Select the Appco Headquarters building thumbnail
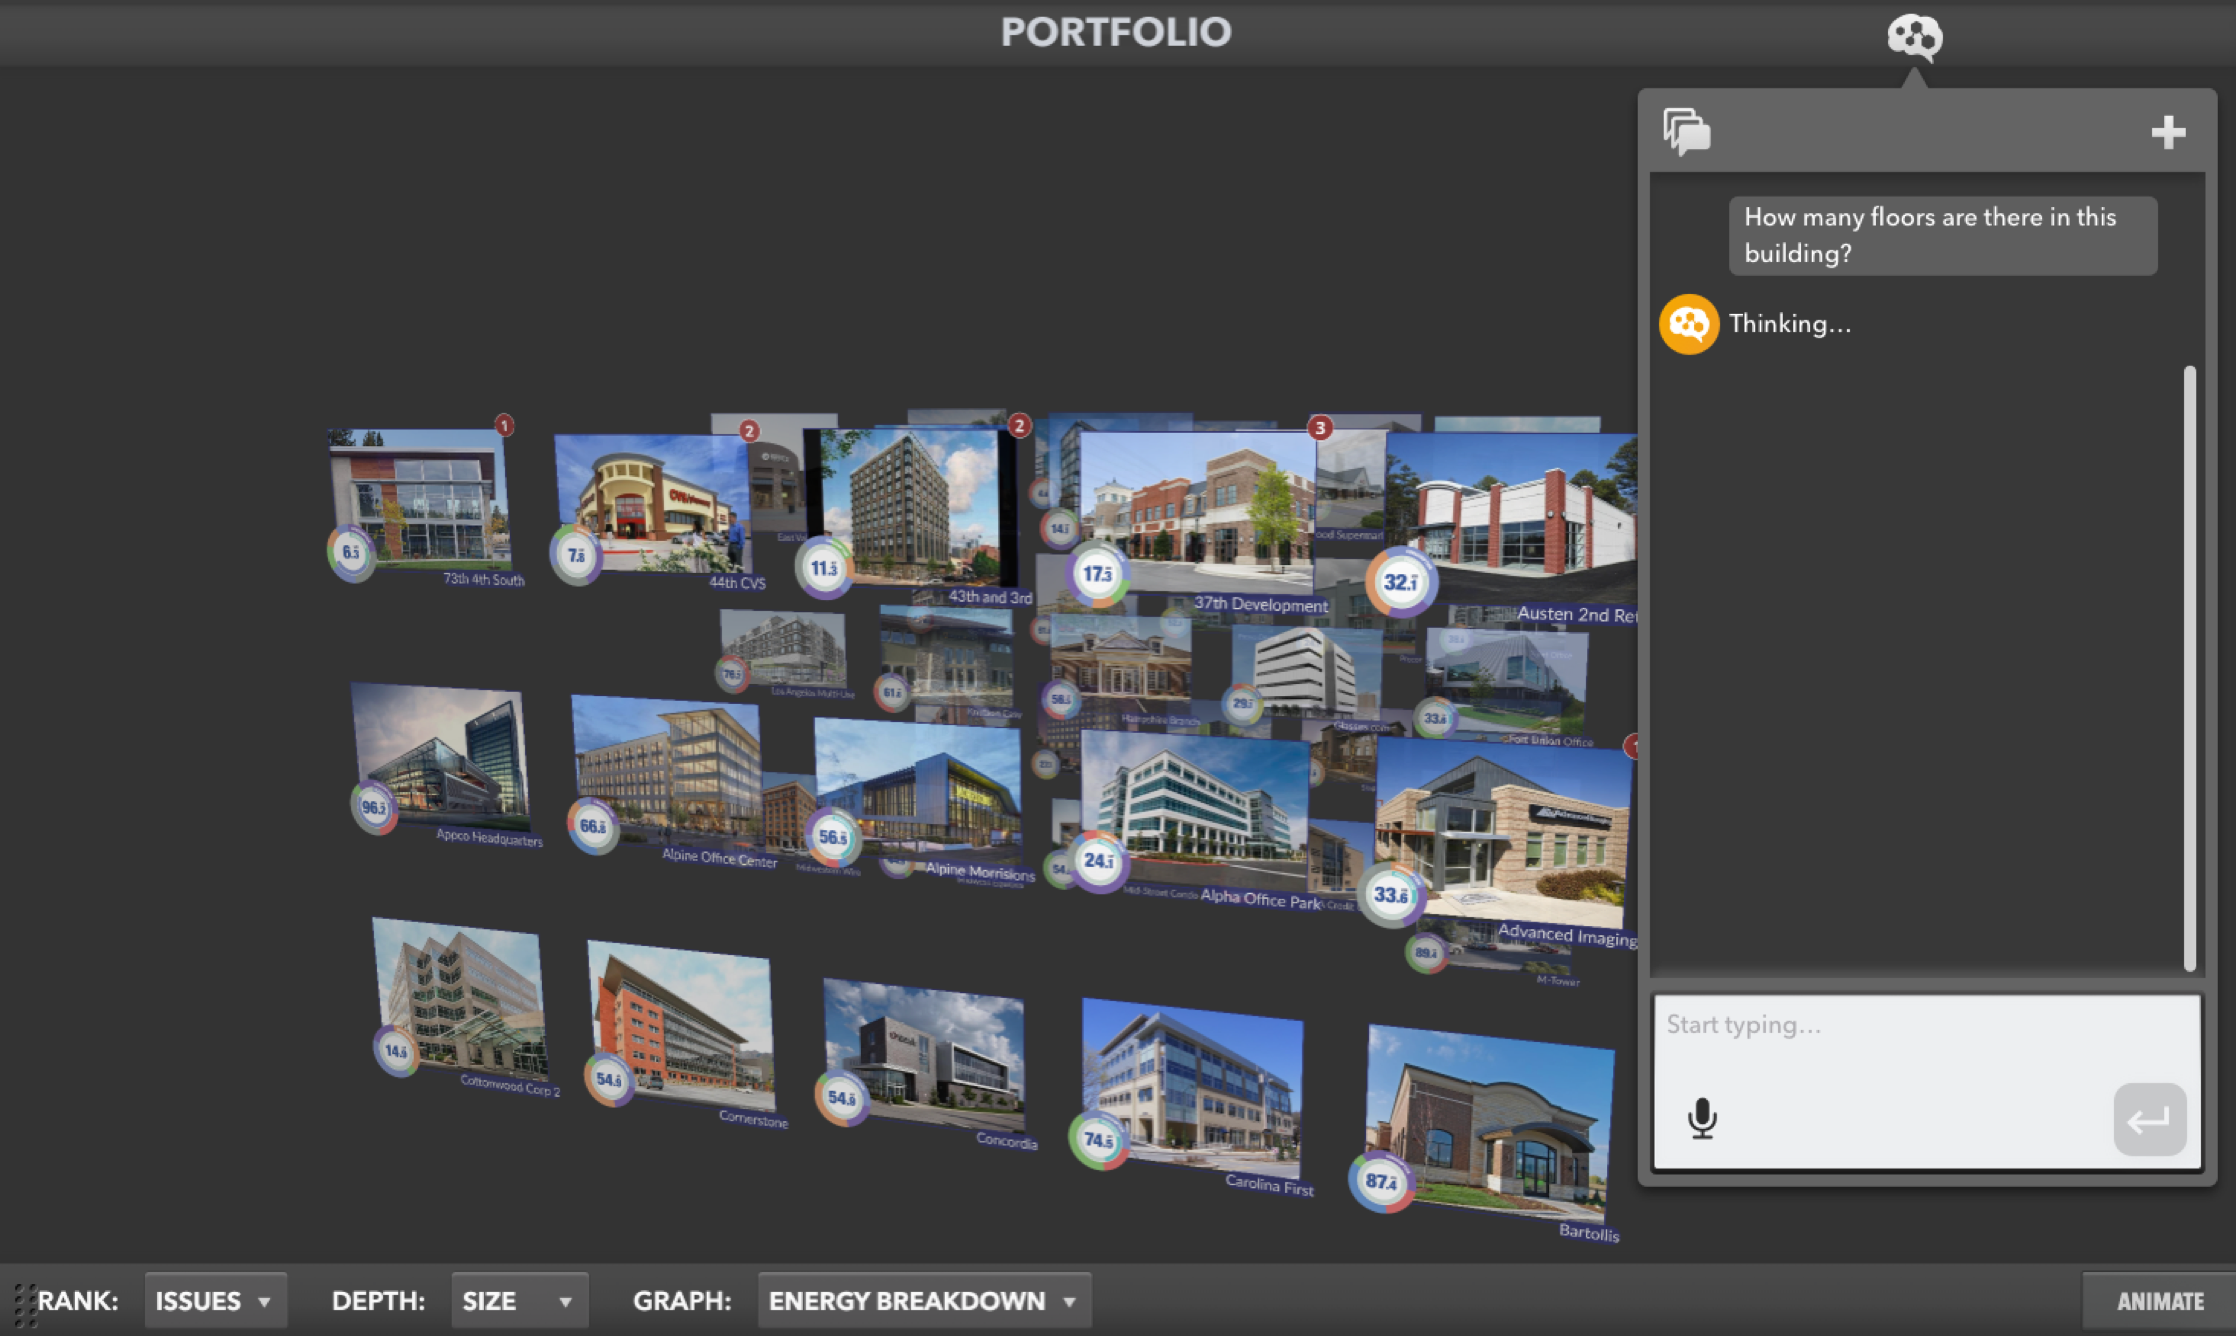Image resolution: width=2236 pixels, height=1336 pixels. tap(445, 755)
